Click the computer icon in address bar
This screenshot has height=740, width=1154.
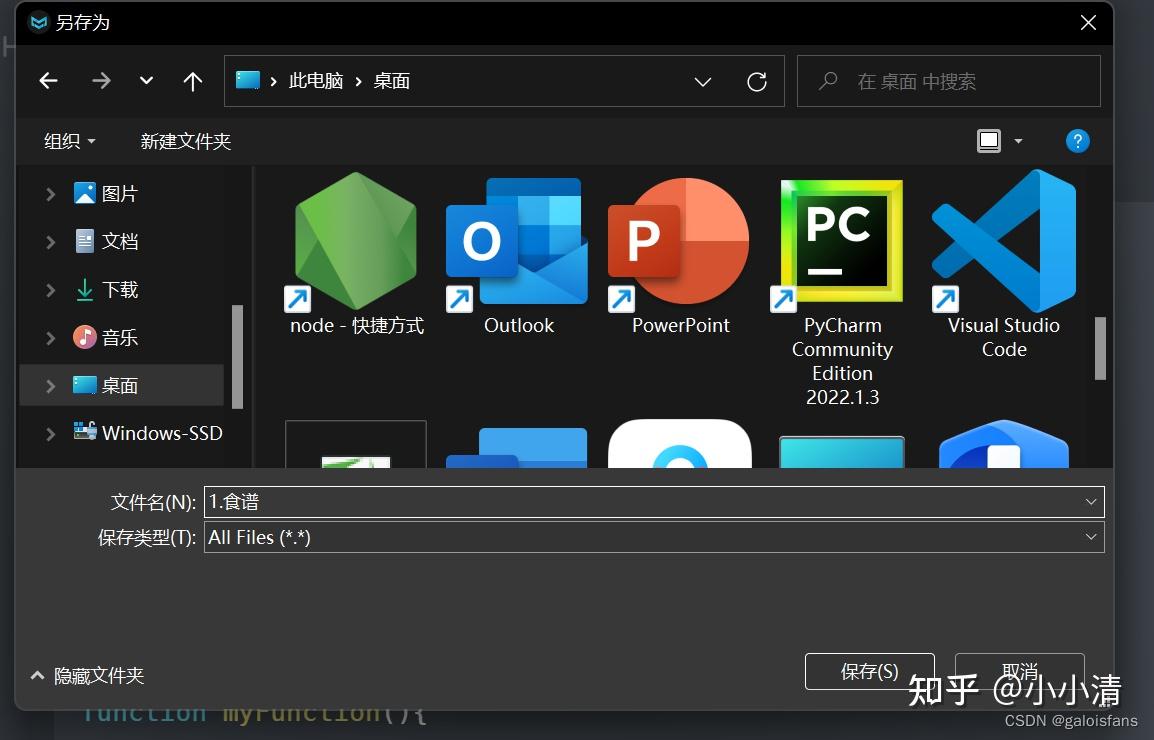(247, 80)
